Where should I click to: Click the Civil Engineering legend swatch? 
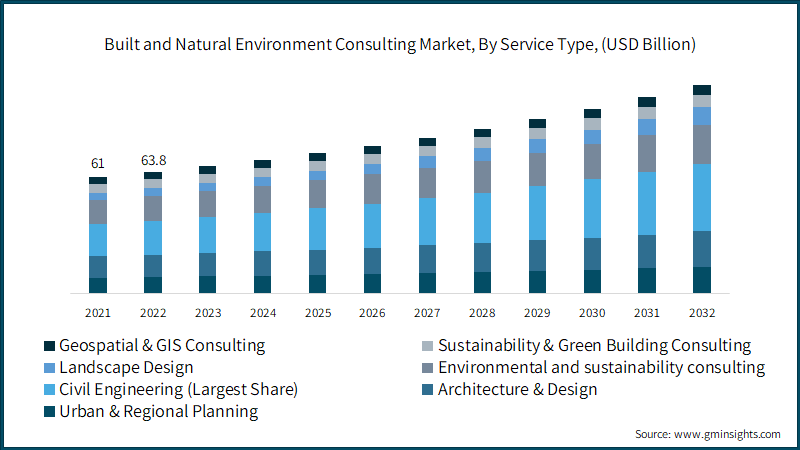pyautogui.click(x=49, y=390)
